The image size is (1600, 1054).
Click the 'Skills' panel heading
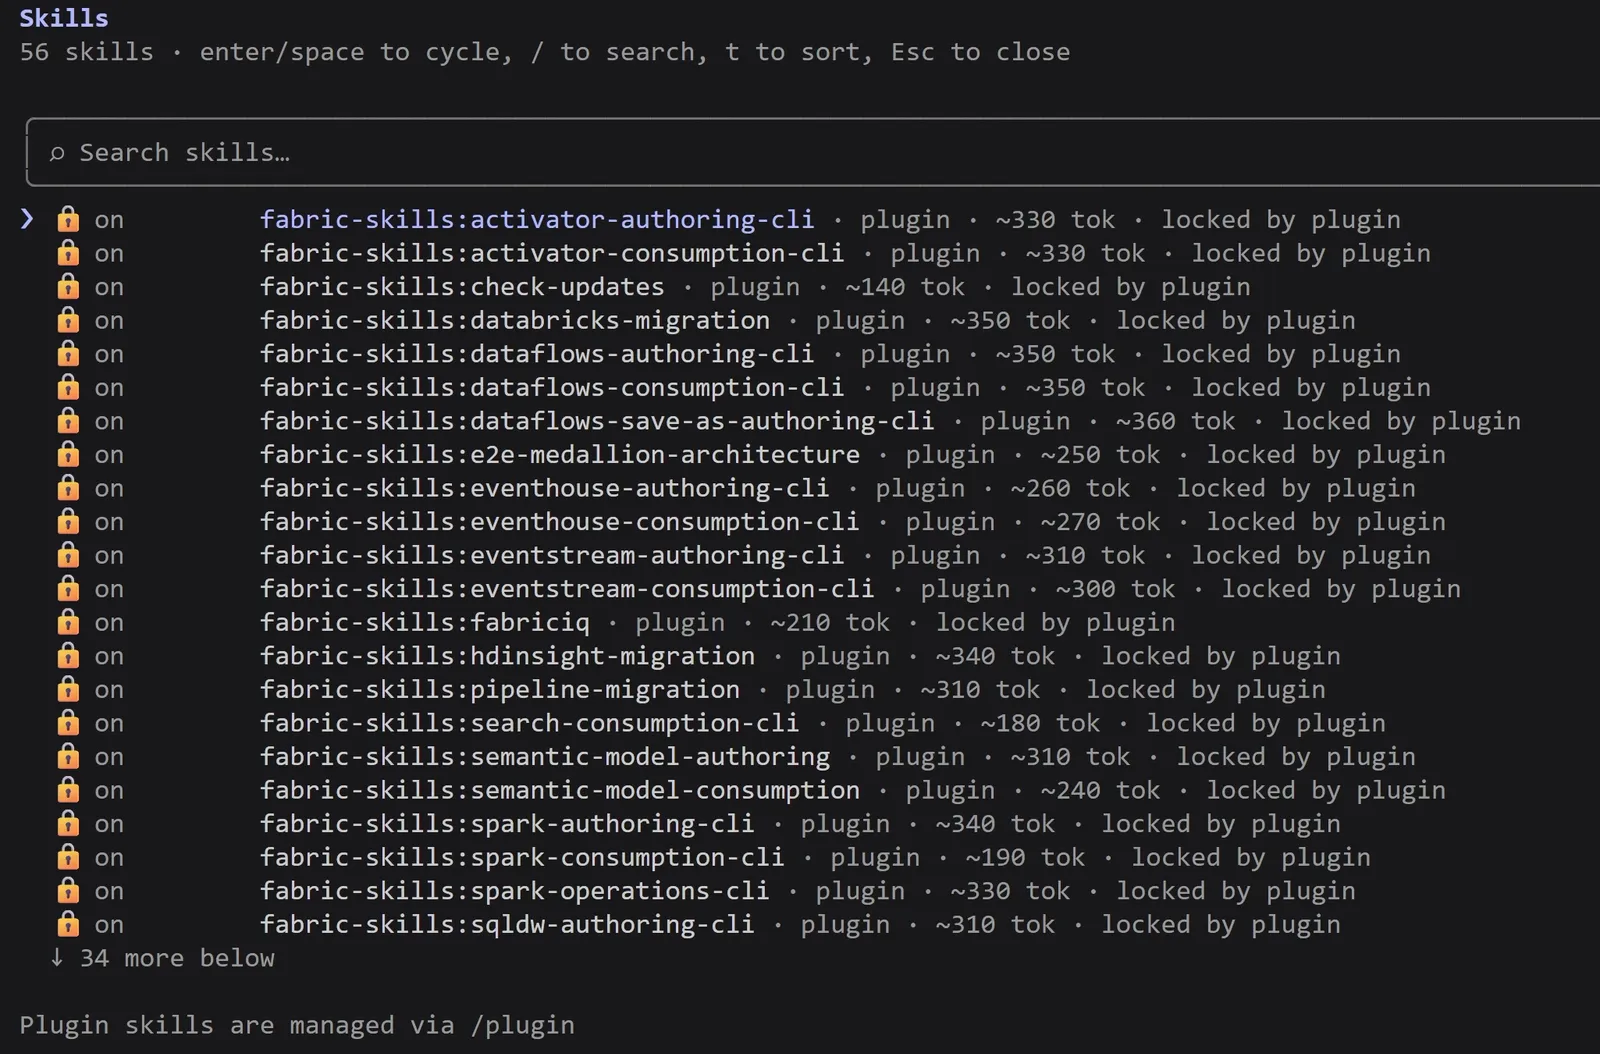point(64,18)
